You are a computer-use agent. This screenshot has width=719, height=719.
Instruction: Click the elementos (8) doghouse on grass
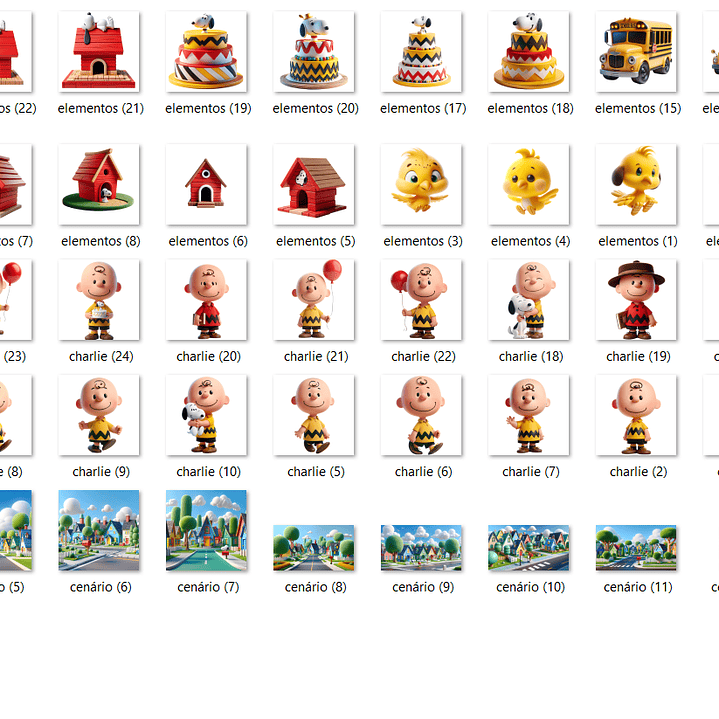click(98, 185)
